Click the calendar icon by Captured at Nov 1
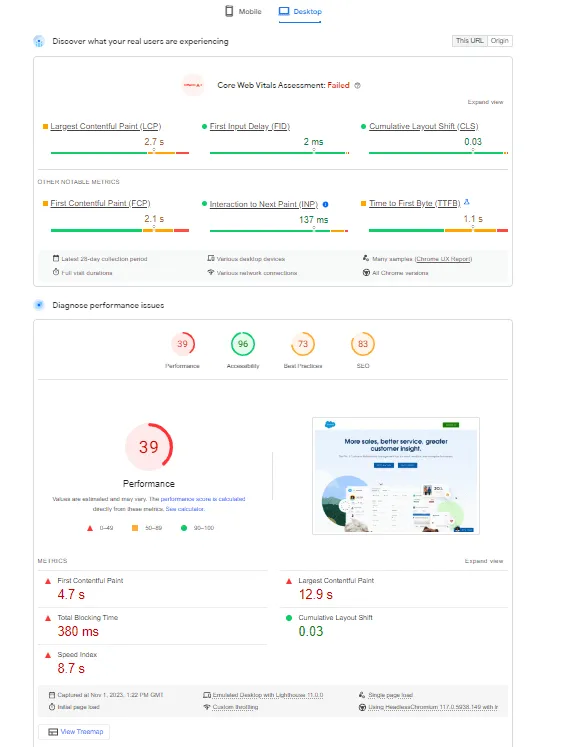This screenshot has height=747, width=575. coord(52,695)
